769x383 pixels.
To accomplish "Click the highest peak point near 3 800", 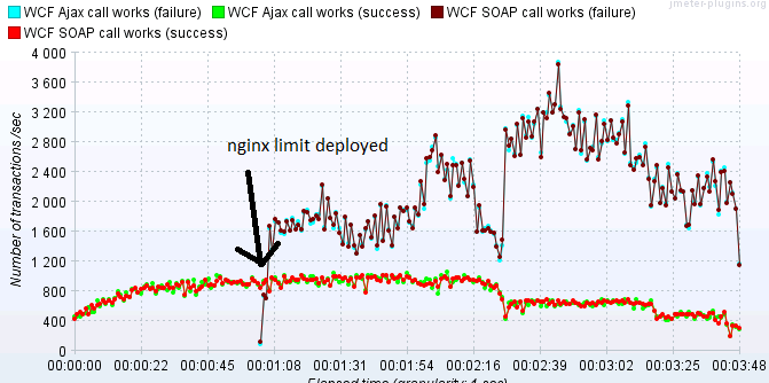I will pos(558,63).
